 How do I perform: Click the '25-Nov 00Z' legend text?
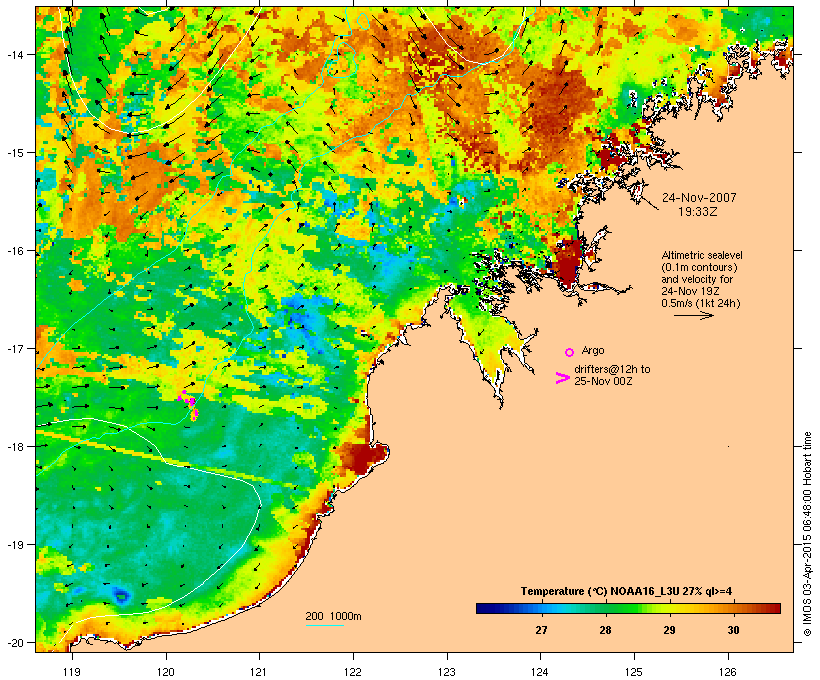point(603,381)
